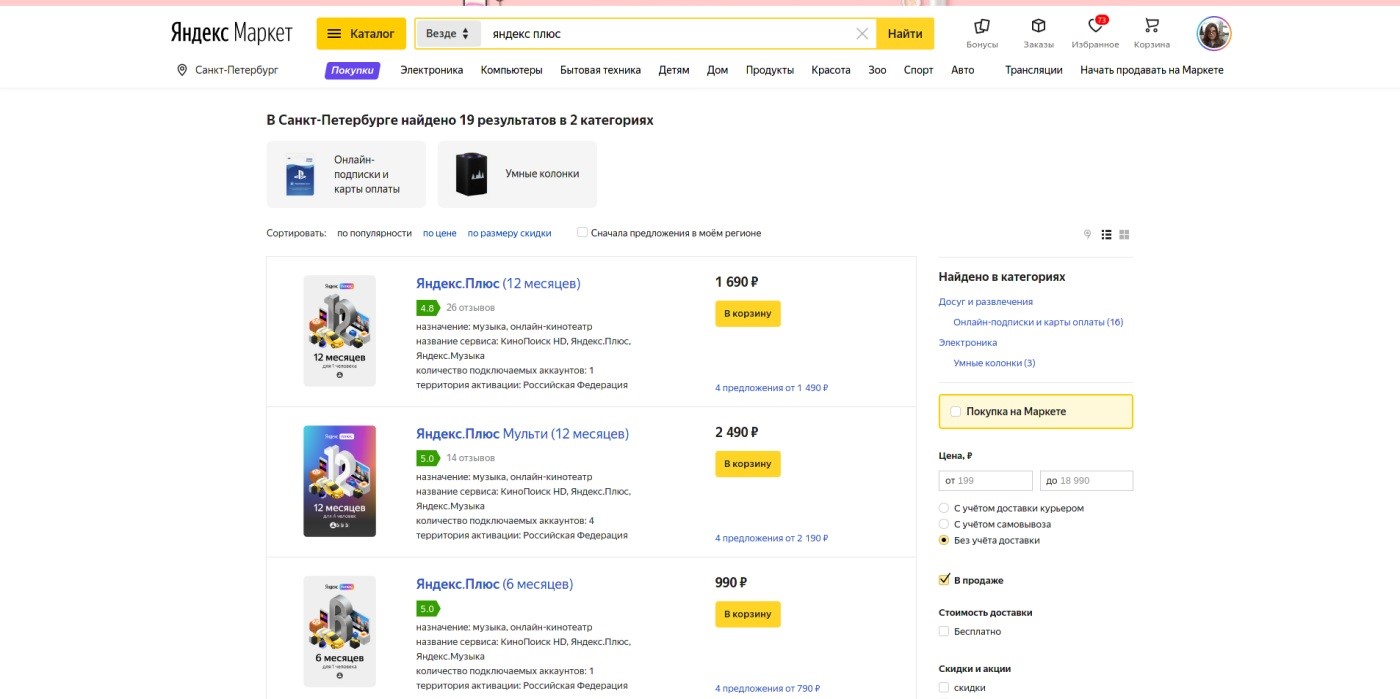The image size is (1400, 699).
Task: Open Яндекс.Плюс Мульти product image
Action: 340,481
